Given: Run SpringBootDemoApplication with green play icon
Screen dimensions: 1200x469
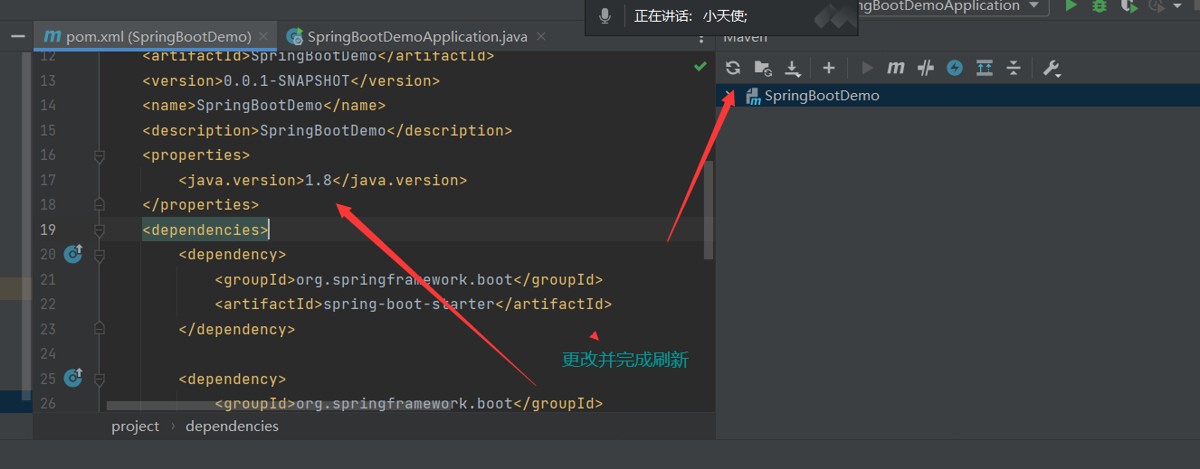Looking at the screenshot, I should click(x=1071, y=6).
